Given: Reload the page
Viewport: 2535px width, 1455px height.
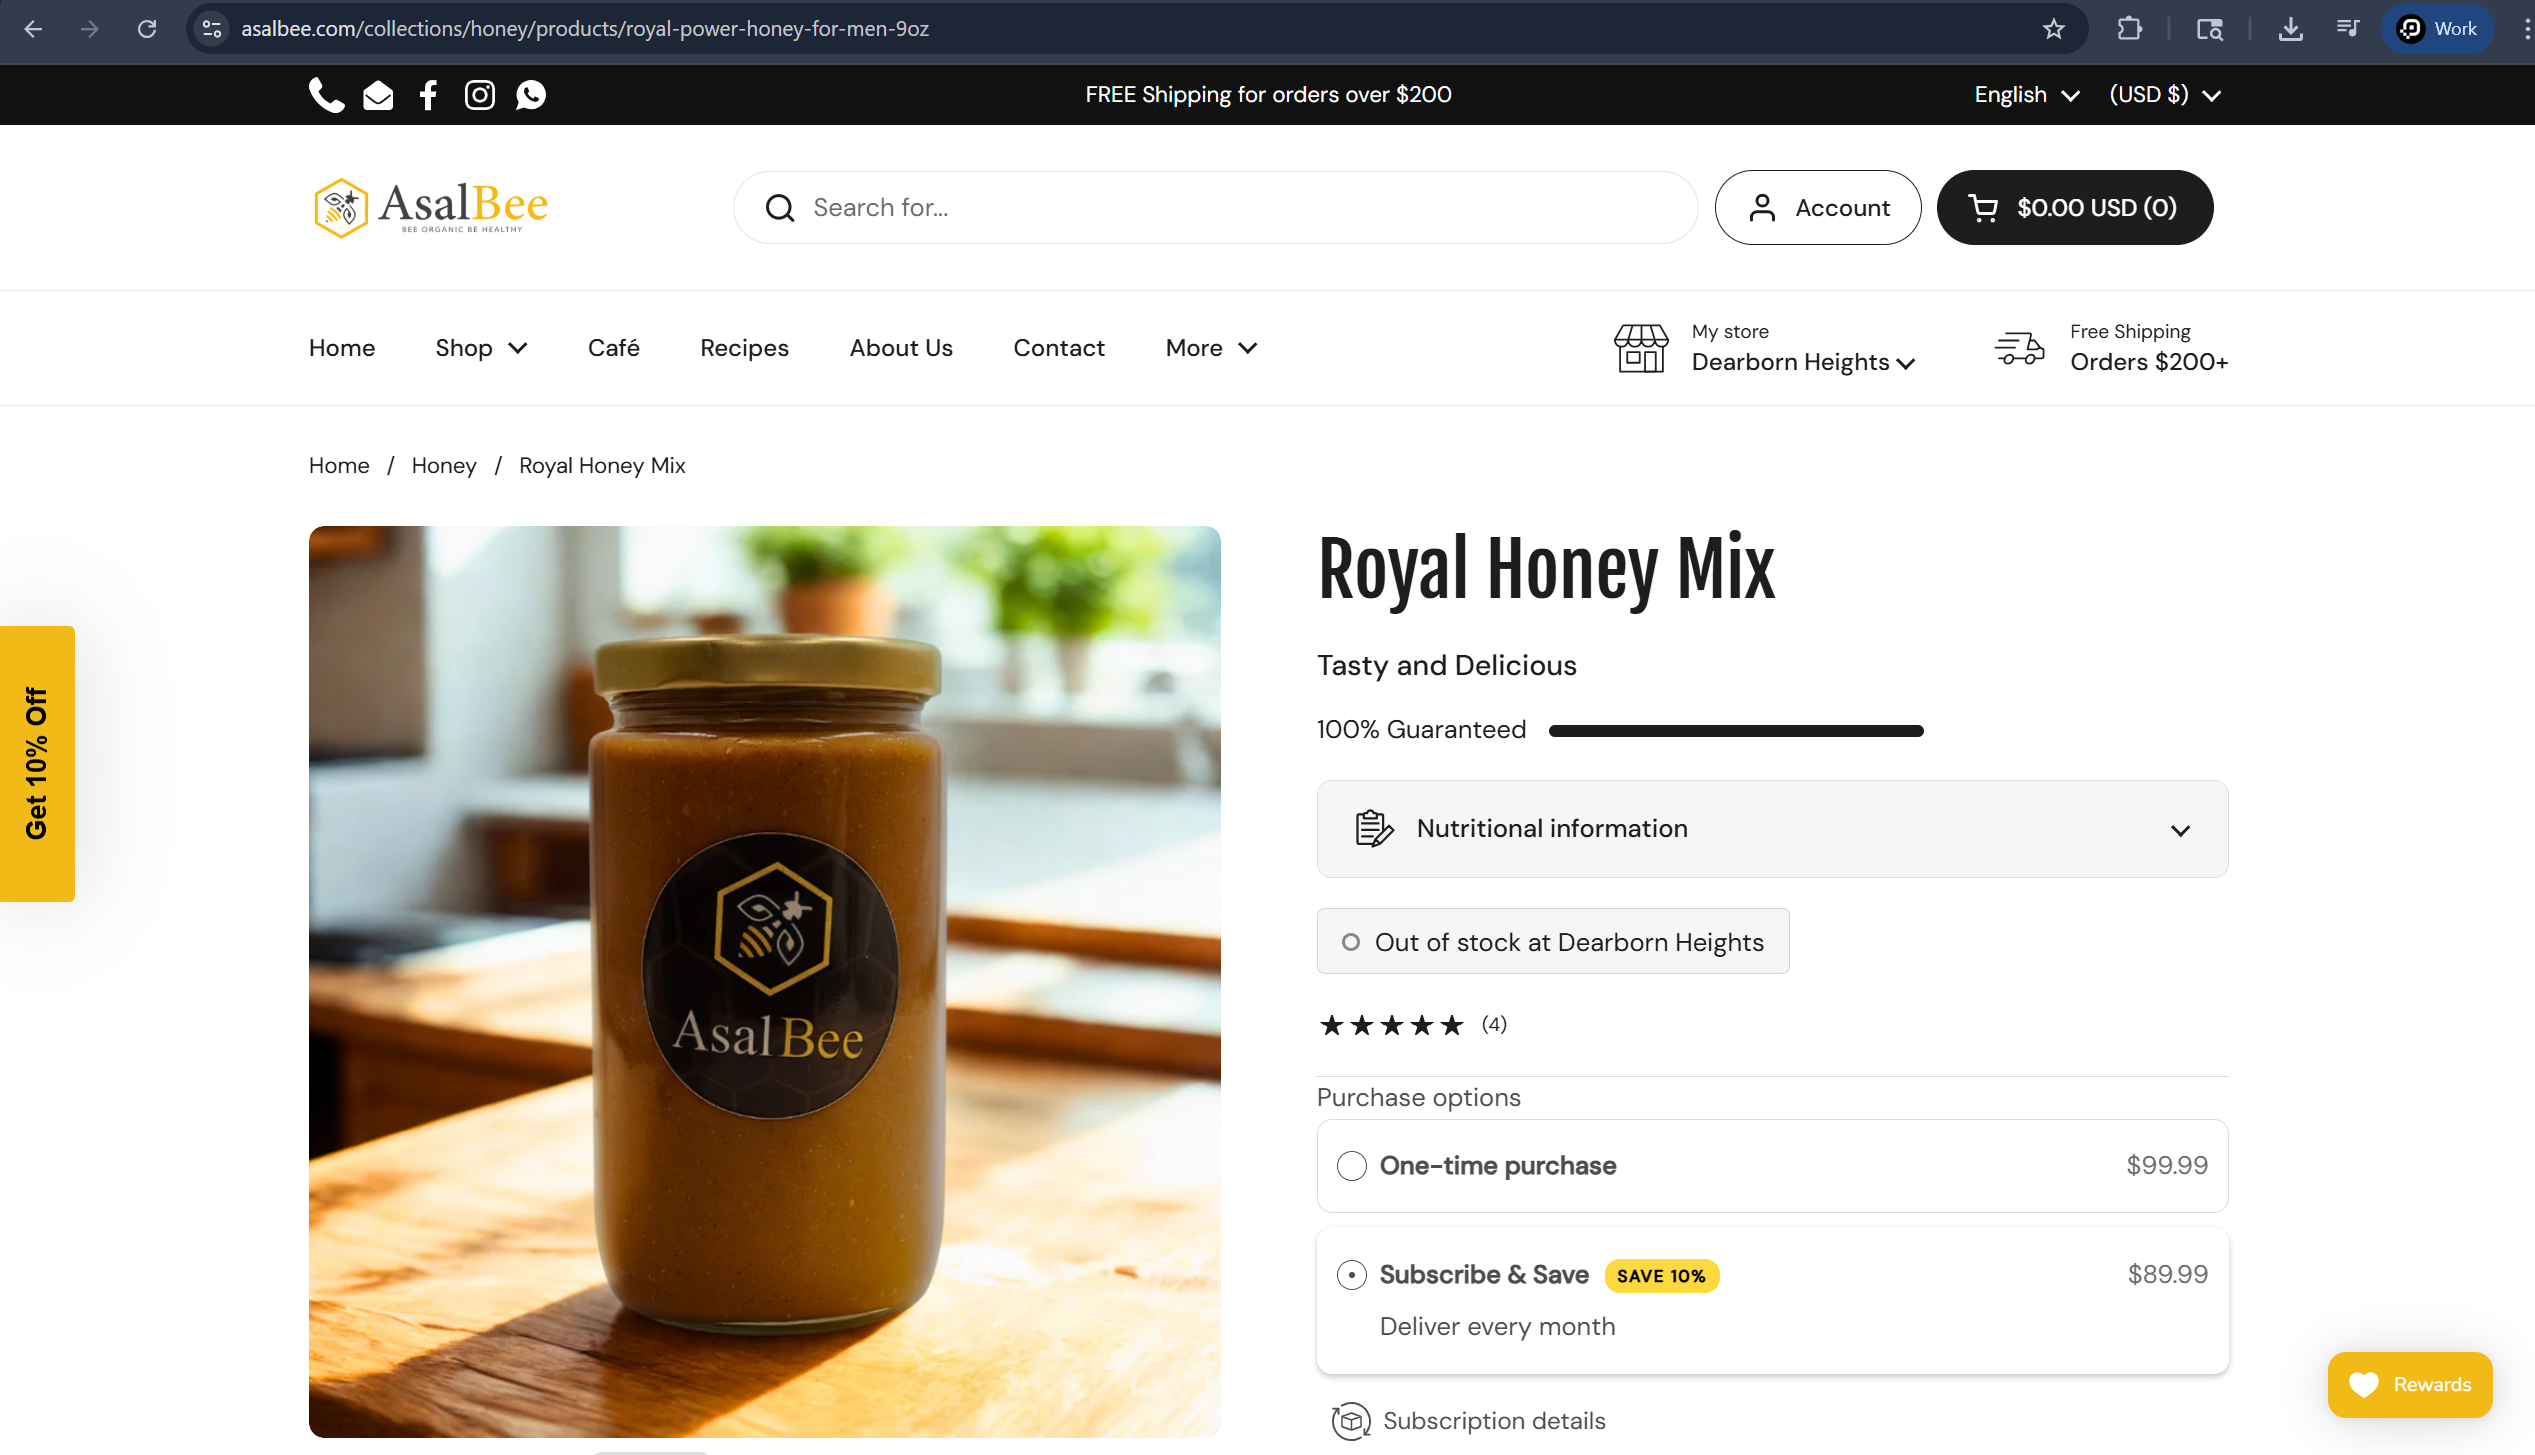Looking at the screenshot, I should (x=147, y=29).
